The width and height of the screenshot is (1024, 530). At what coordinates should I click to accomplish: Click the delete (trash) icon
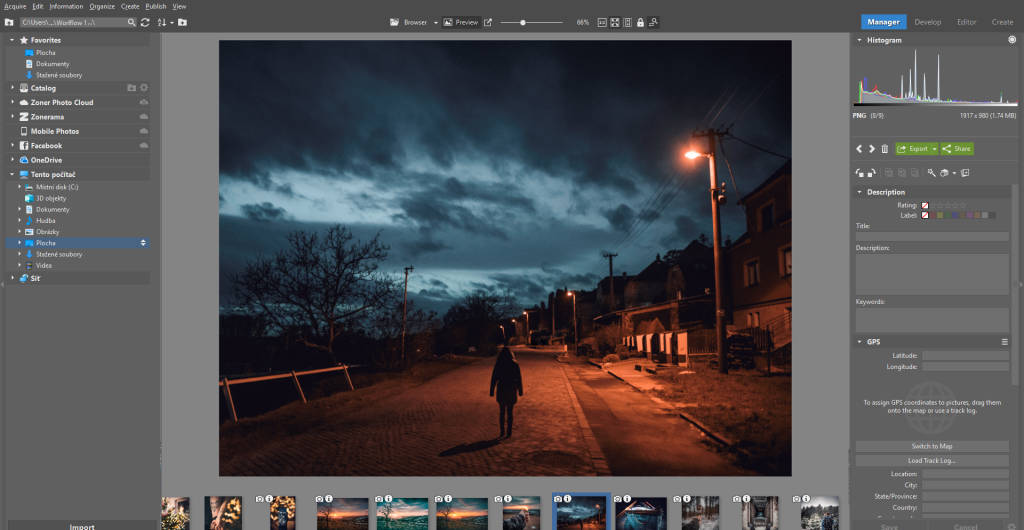[x=884, y=149]
